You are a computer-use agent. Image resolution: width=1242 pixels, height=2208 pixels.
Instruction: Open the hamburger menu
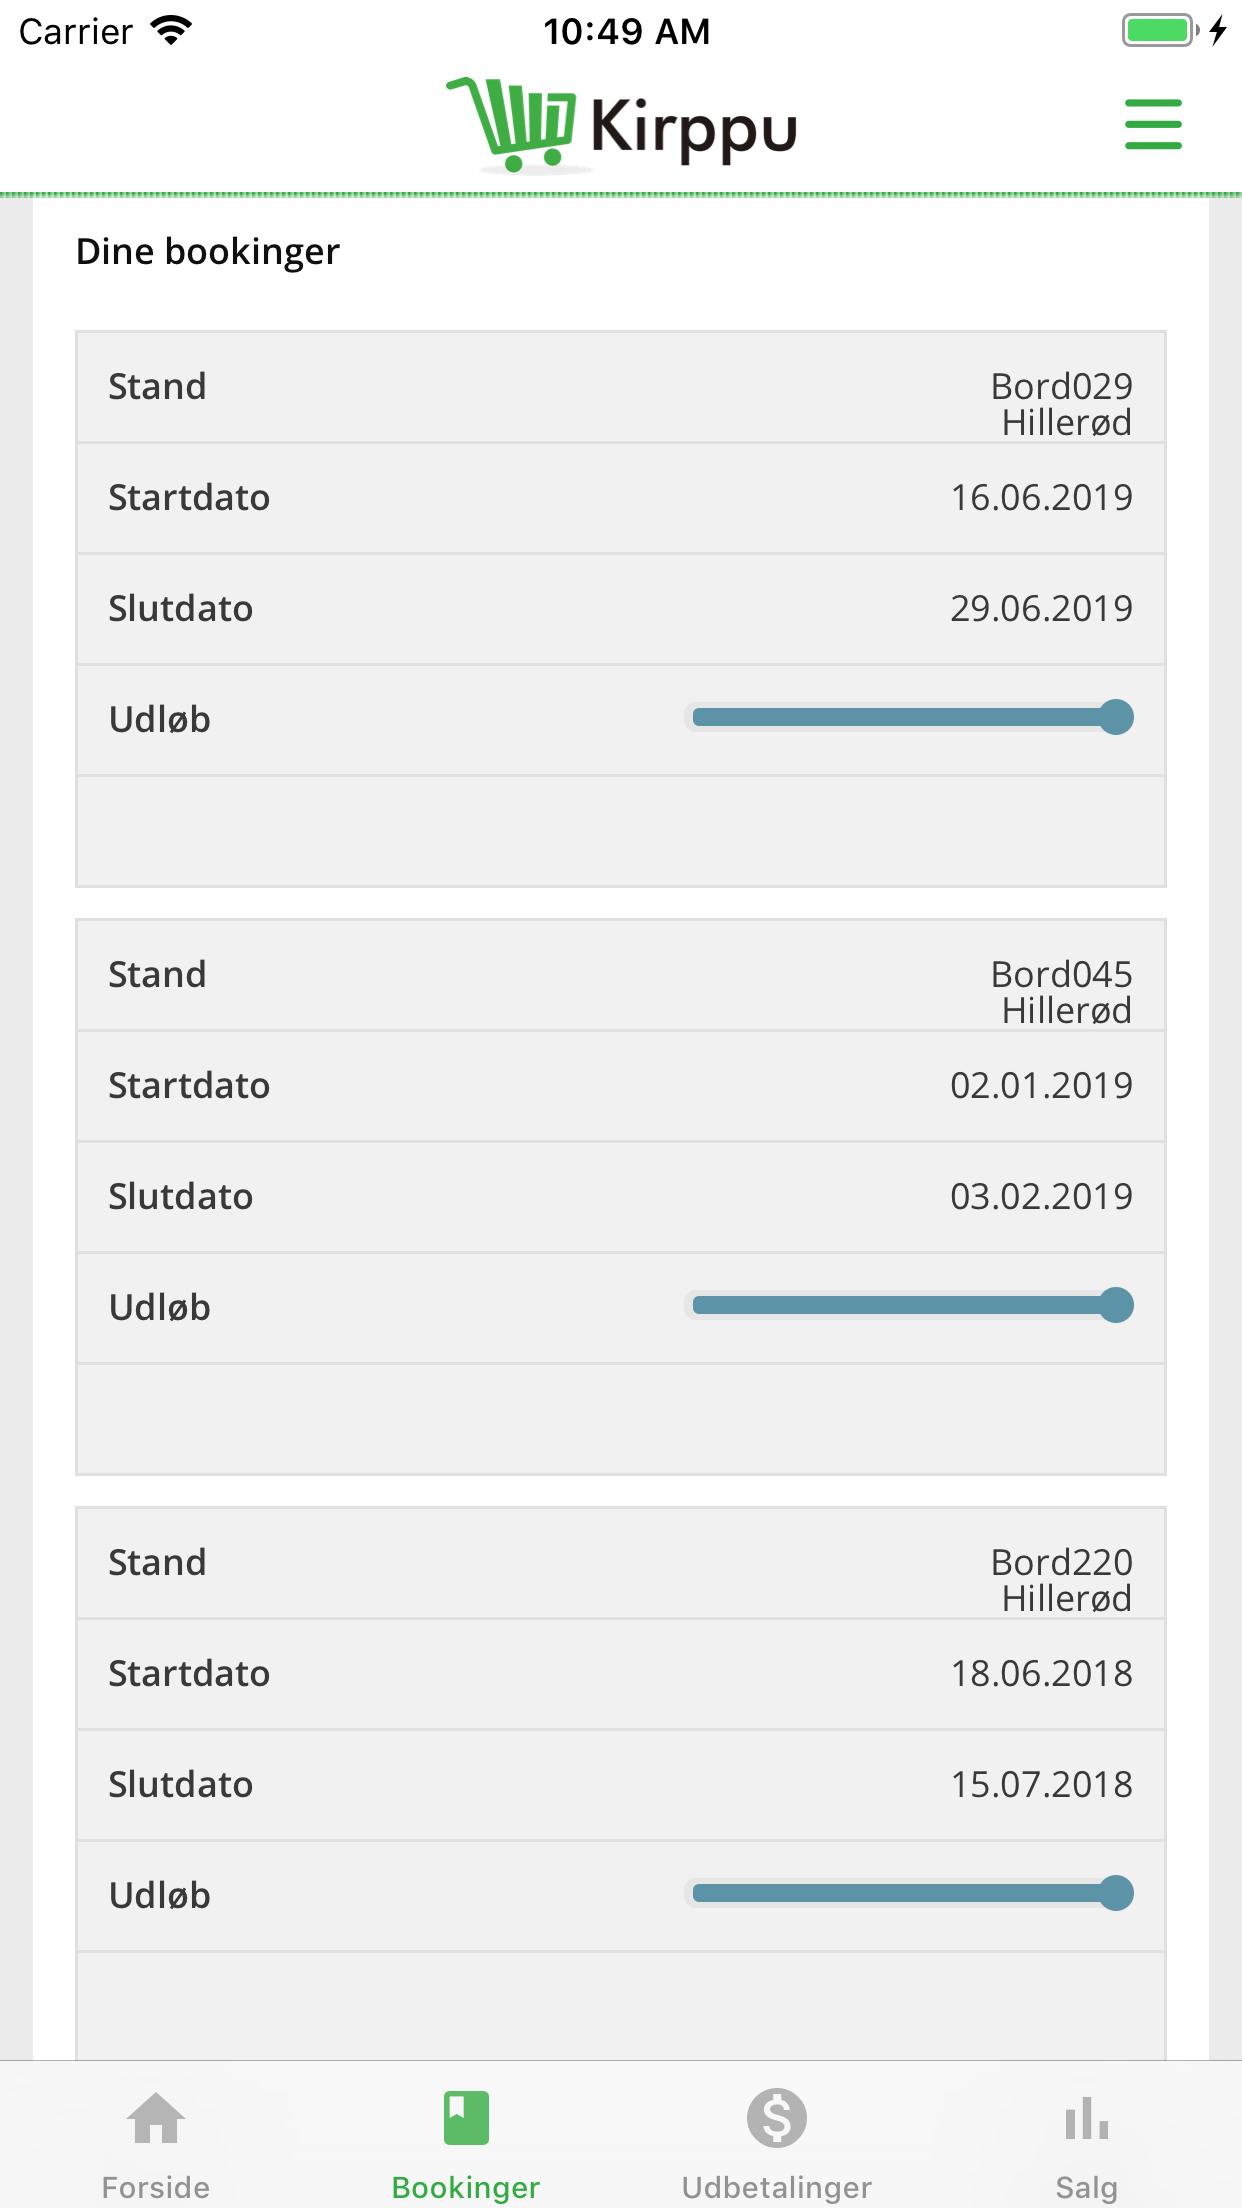[x=1153, y=124]
